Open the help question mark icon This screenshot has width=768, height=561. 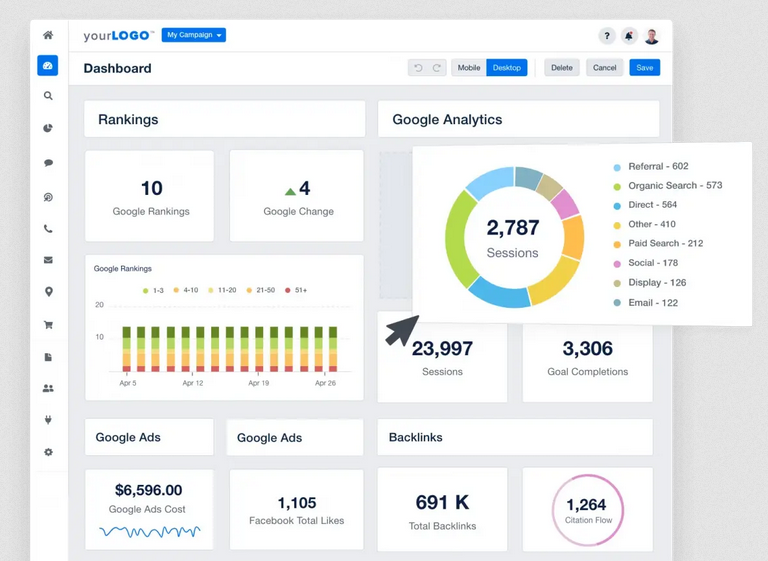[607, 36]
